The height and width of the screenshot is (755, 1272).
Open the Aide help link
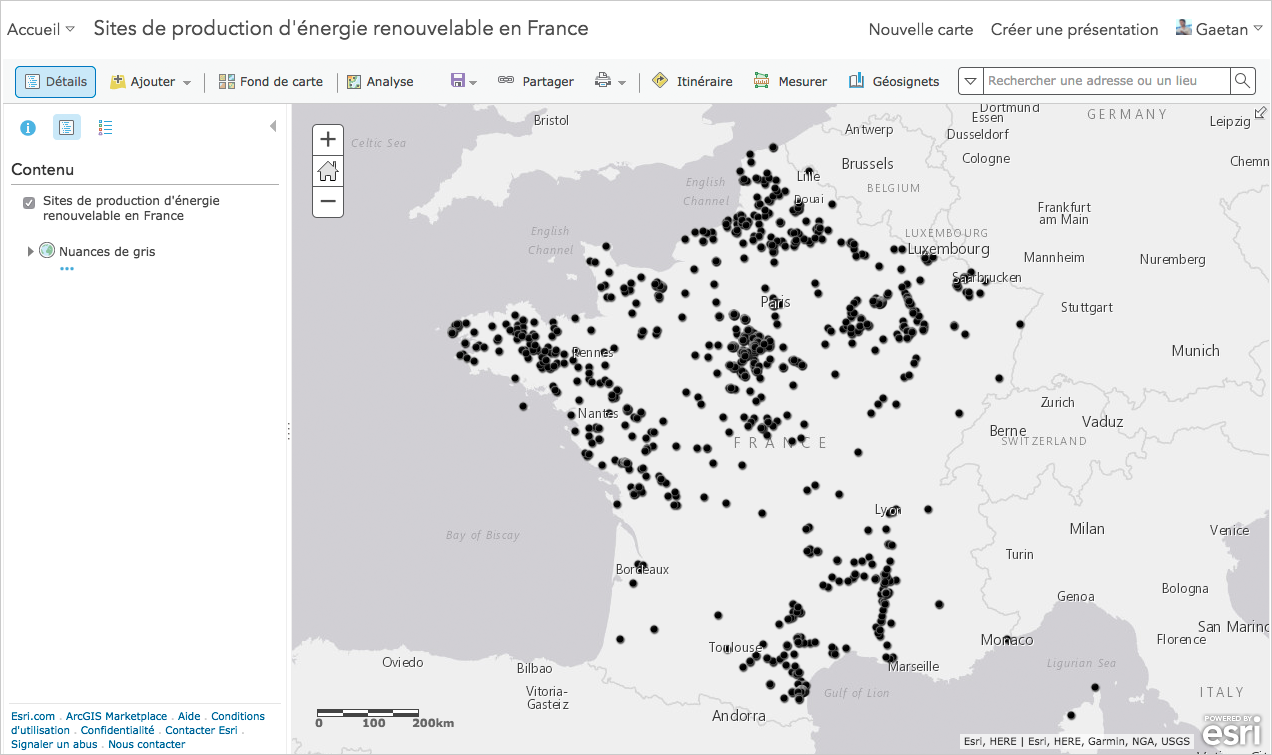189,716
